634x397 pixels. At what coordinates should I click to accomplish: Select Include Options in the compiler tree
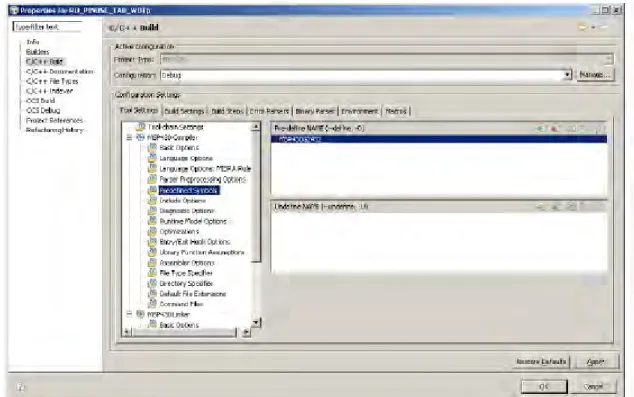182,201
